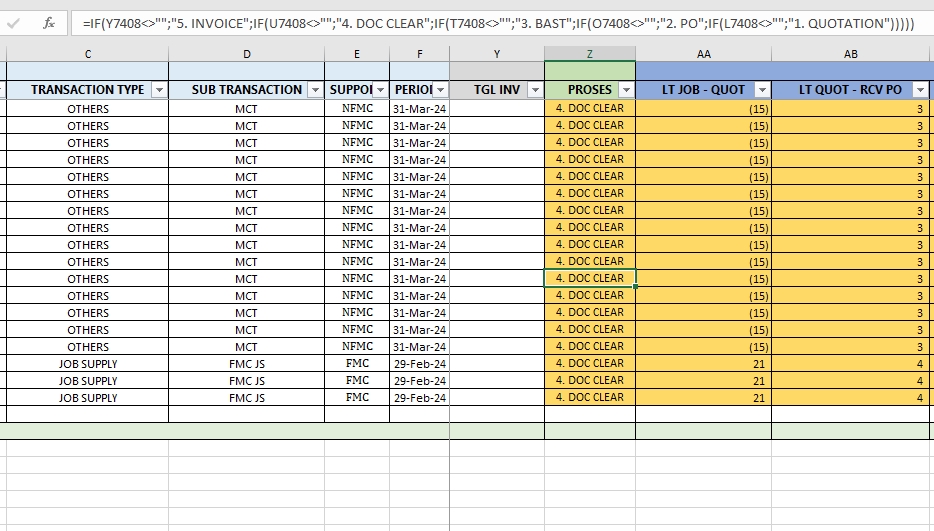Click the LT QUOT - RCV PO header text

tap(850, 90)
